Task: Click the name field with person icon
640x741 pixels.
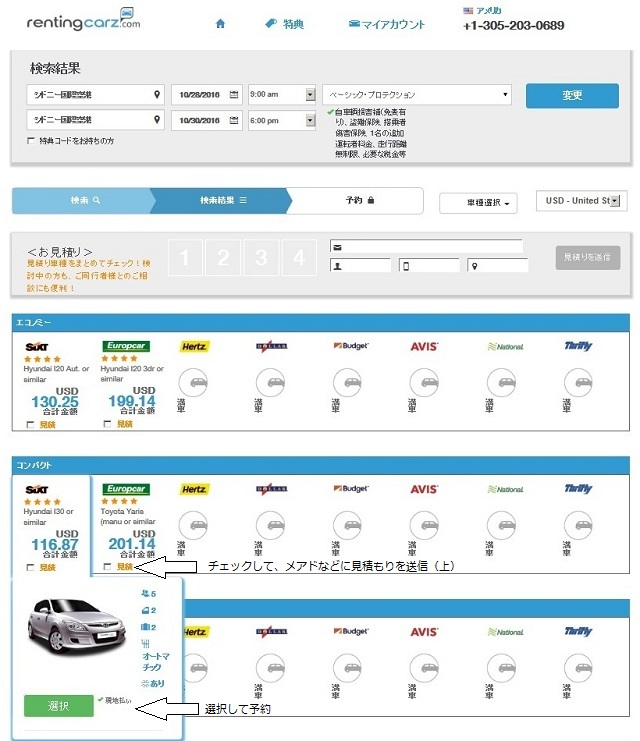Action: pos(360,266)
